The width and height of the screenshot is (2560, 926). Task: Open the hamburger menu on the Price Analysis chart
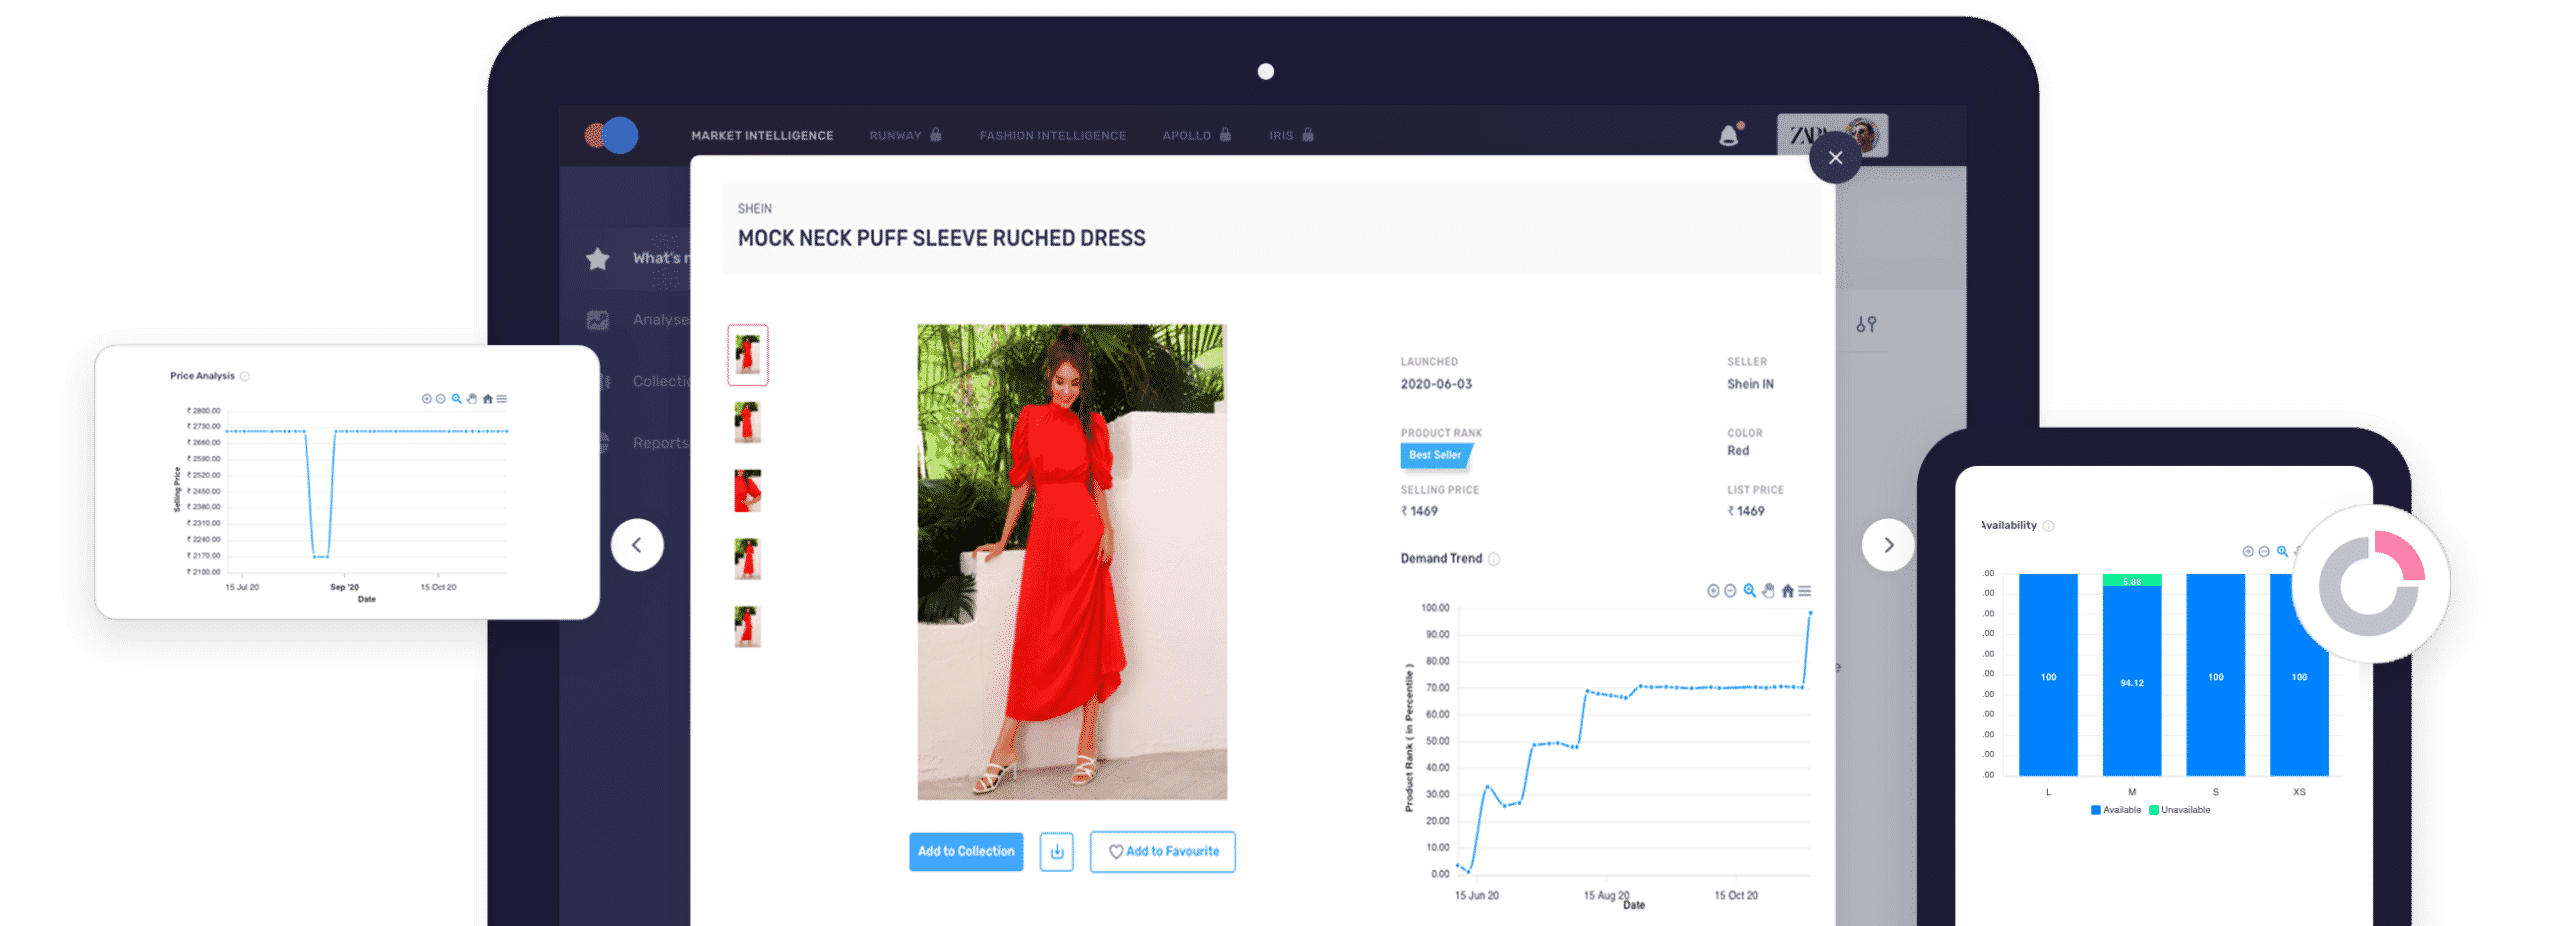(x=501, y=398)
